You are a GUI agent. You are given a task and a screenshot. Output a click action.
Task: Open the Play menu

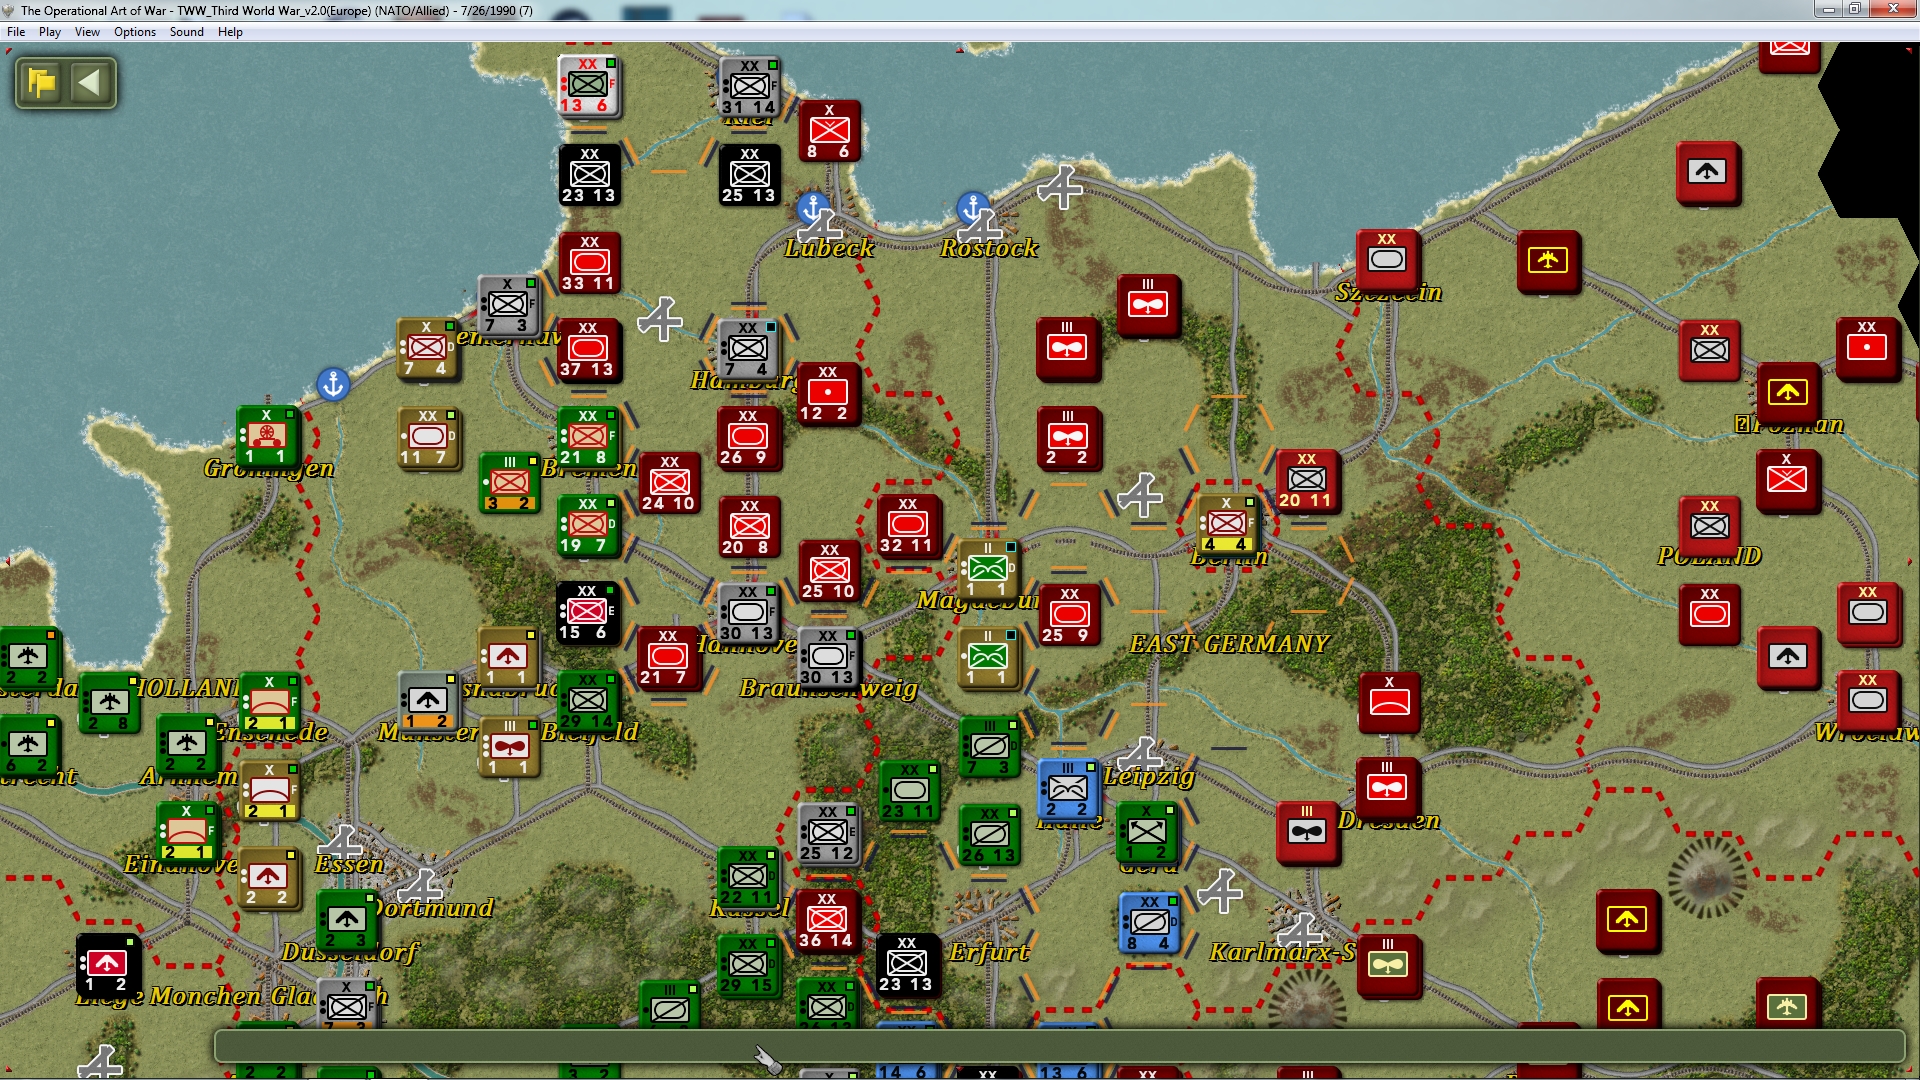[x=50, y=32]
